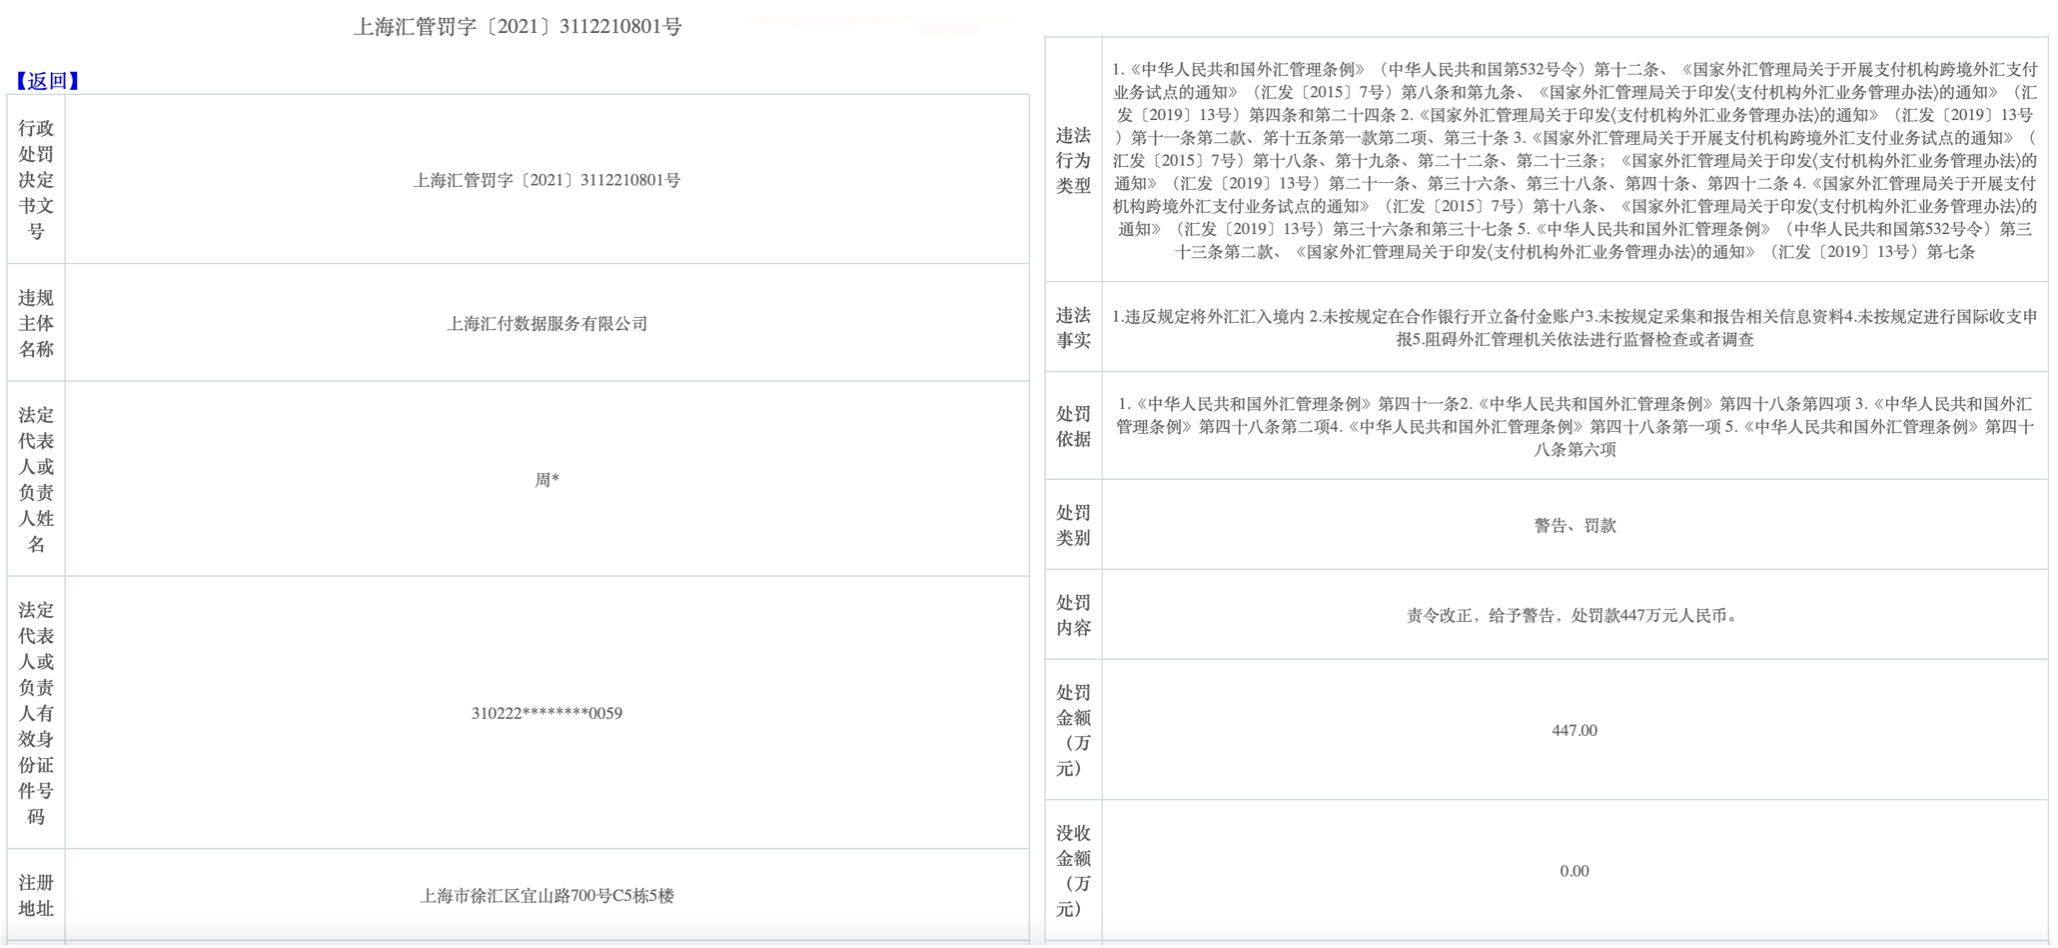The height and width of the screenshot is (948, 2058).
Task: Select company name 上海汇付数据服务有限公司
Action: click(547, 324)
